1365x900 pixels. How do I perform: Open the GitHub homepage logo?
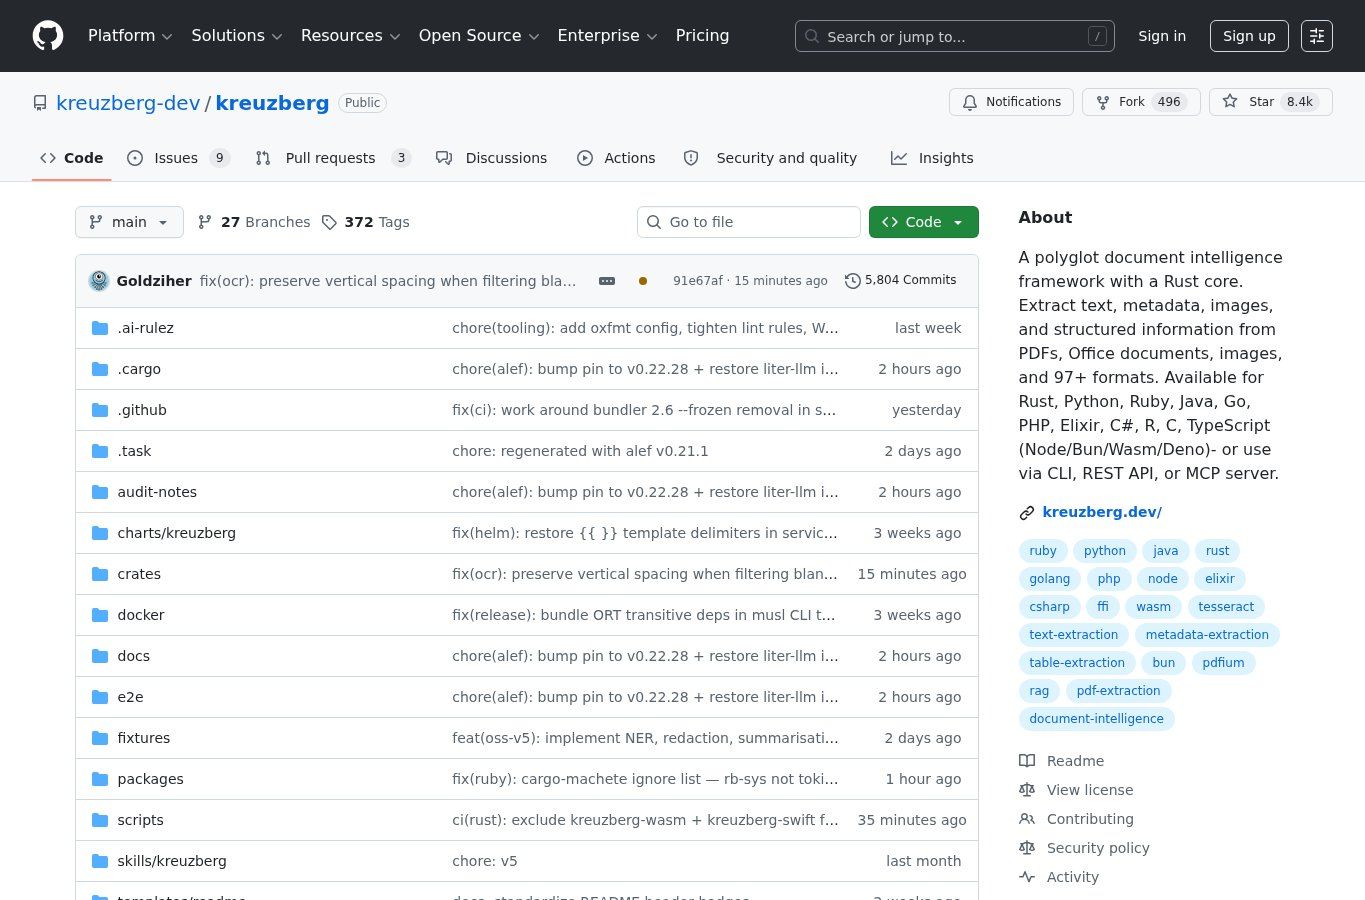(x=48, y=36)
